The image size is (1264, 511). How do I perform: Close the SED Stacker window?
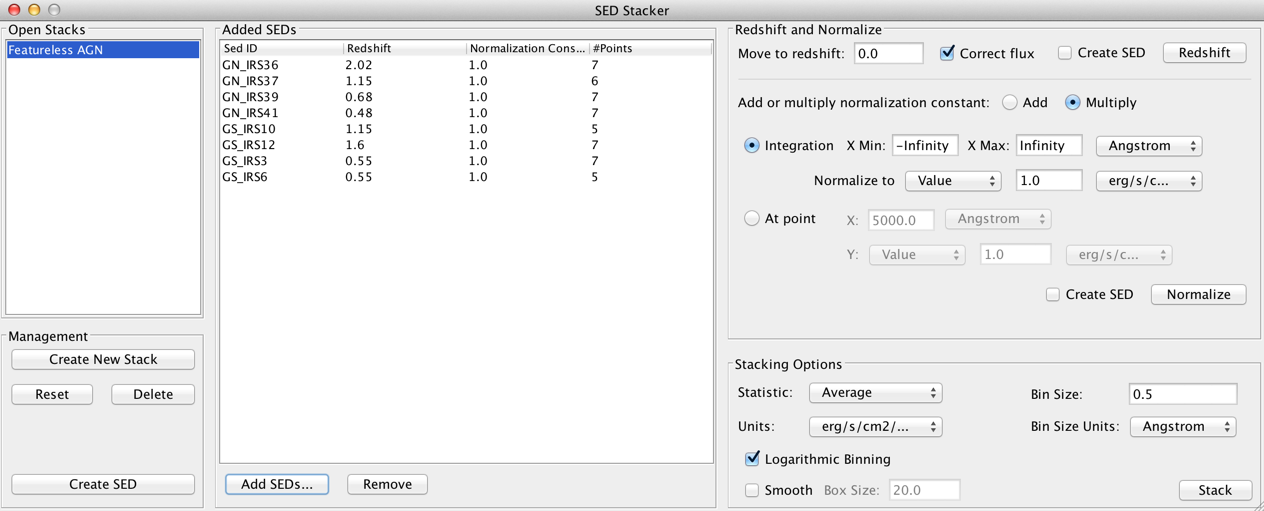tap(14, 10)
